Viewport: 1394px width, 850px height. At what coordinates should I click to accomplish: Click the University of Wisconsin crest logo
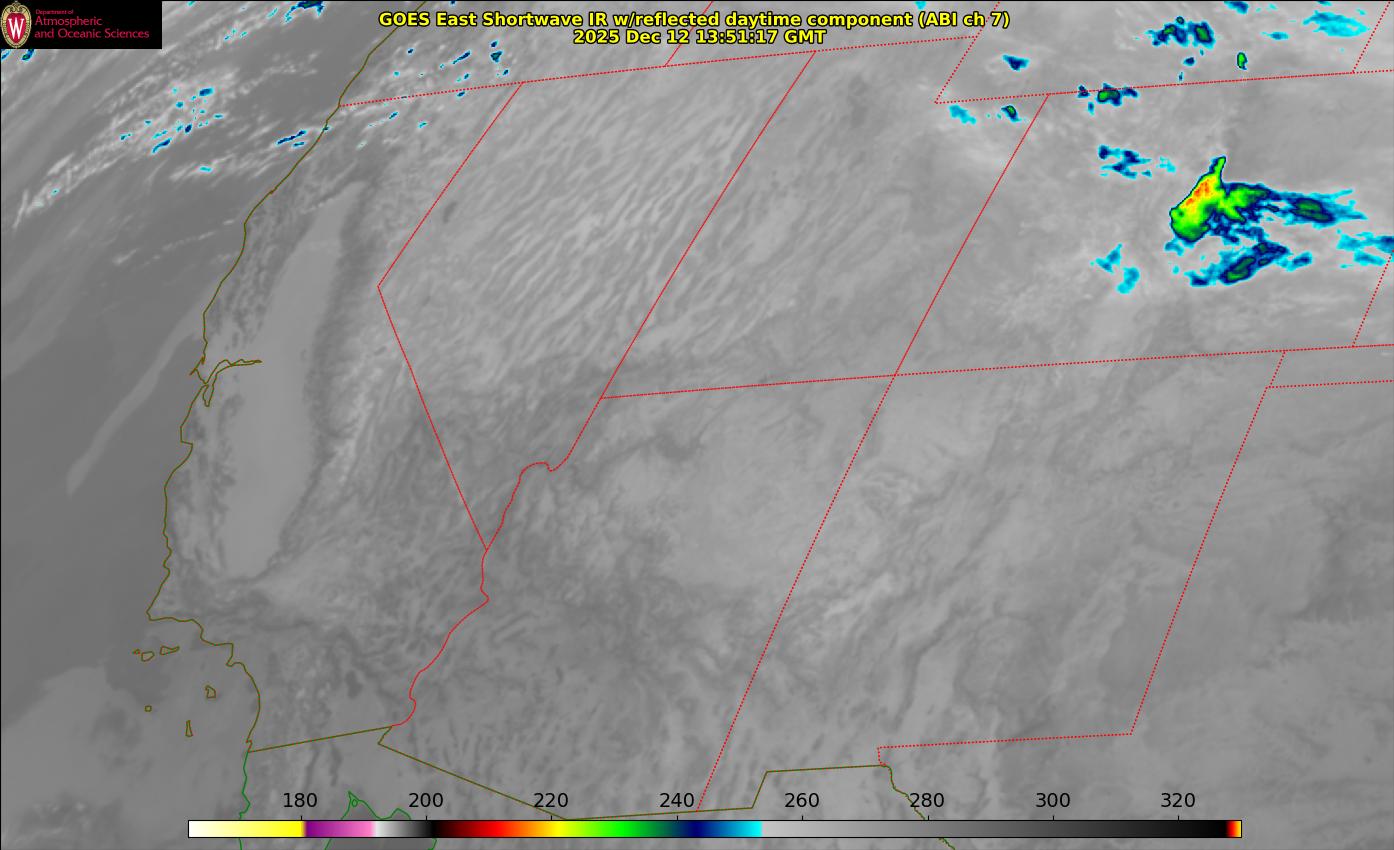pyautogui.click(x=17, y=25)
